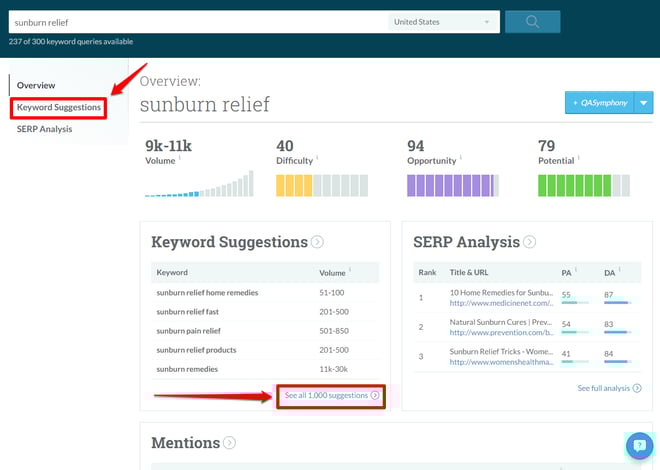The width and height of the screenshot is (660, 470).
Task: Expand the QASymphony list dropdown arrow
Action: pos(644,103)
